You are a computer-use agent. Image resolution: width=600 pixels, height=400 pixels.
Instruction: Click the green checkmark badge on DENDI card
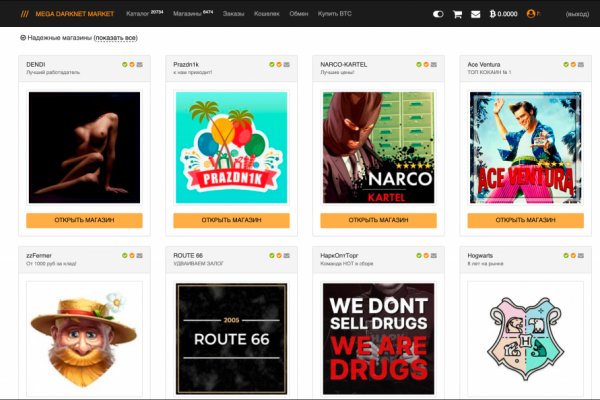[x=125, y=64]
